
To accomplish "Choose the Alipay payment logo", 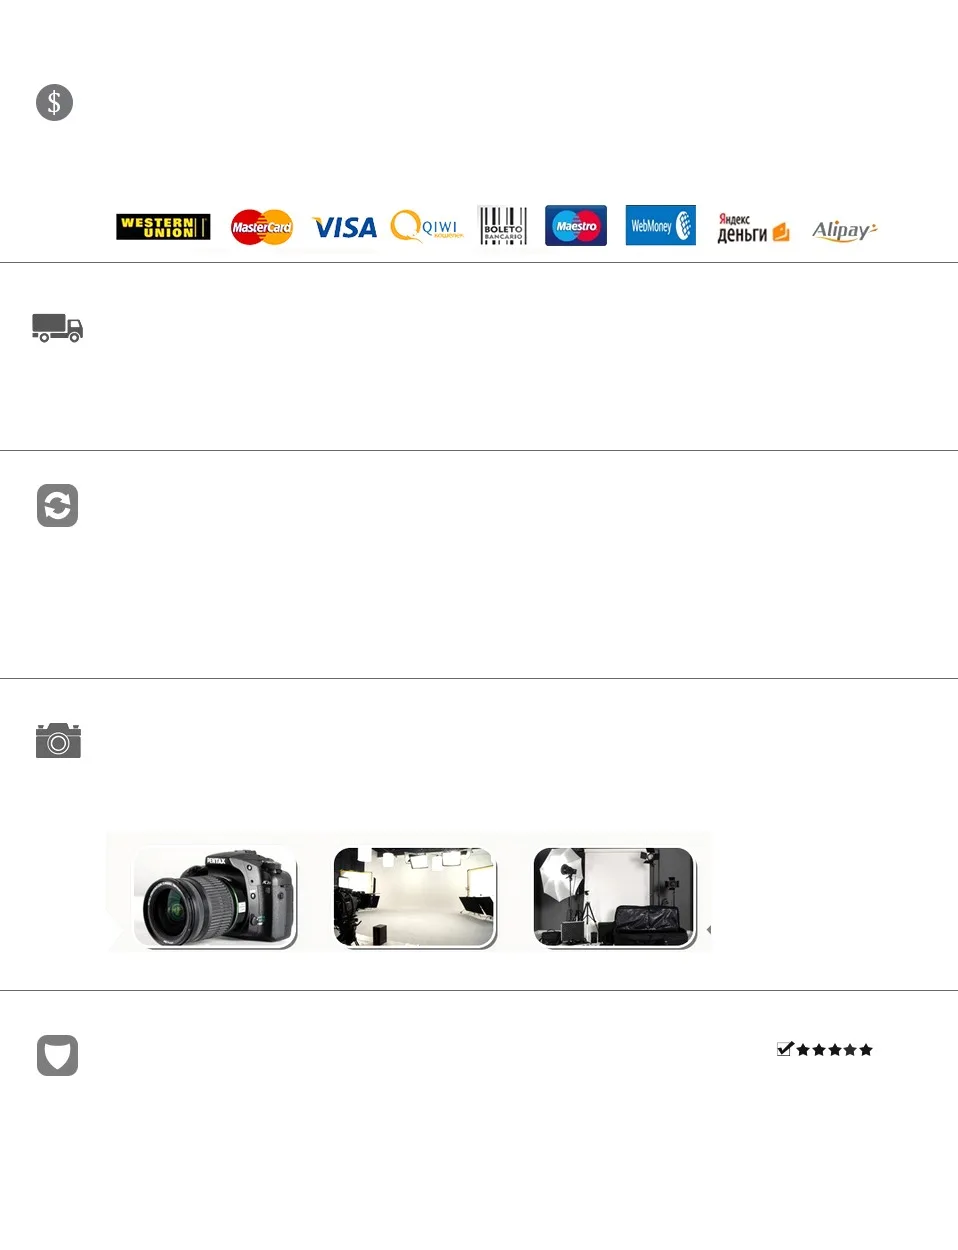I will 844,230.
